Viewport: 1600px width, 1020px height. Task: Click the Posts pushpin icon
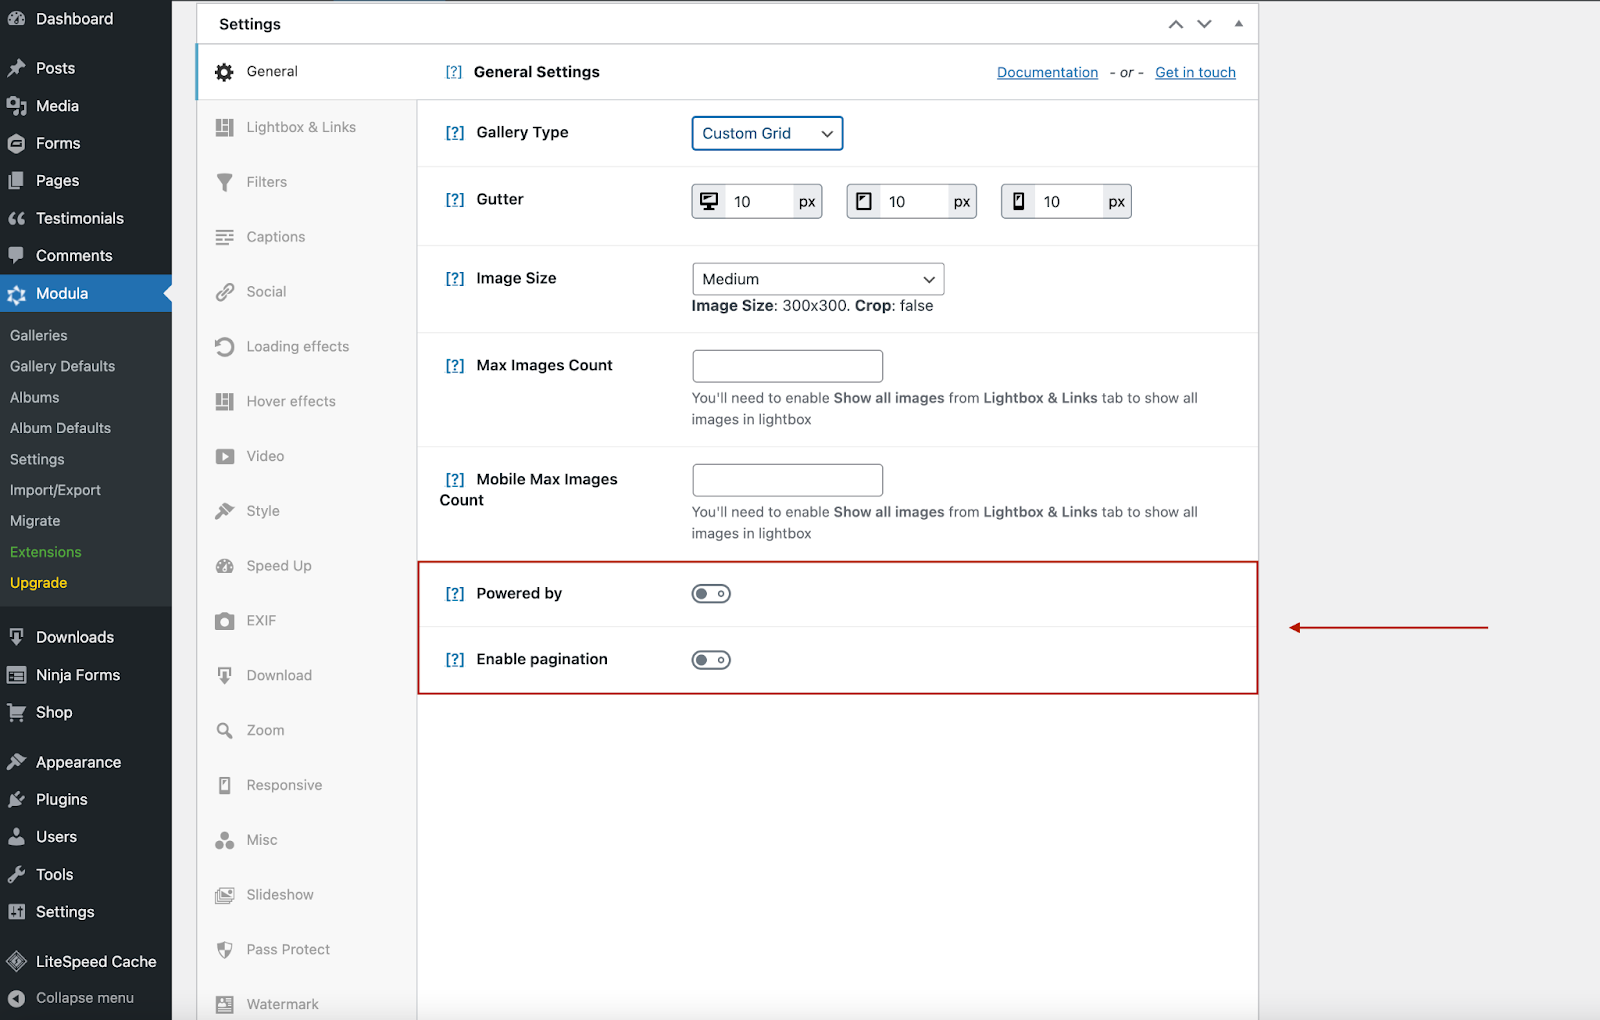point(16,68)
